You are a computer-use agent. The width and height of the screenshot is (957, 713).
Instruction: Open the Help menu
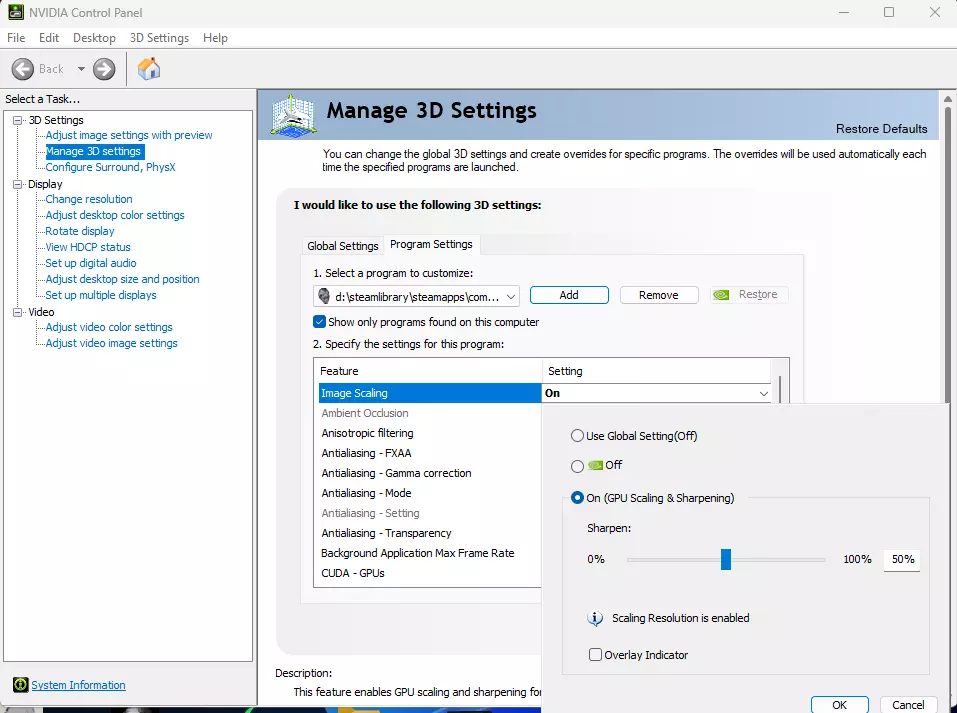click(215, 38)
